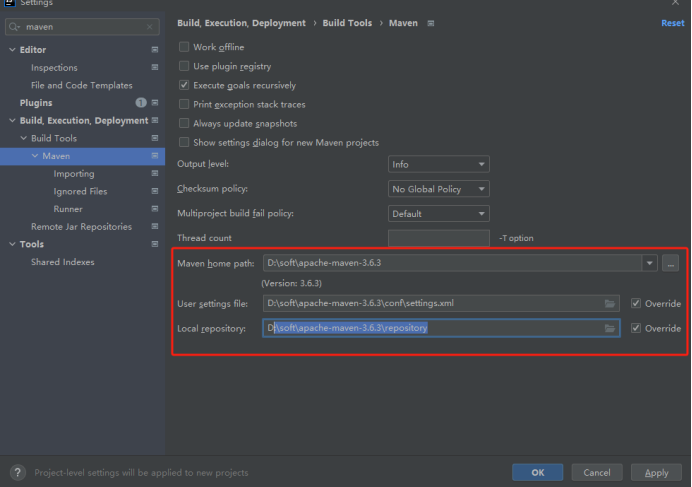Select Runner under Maven
The width and height of the screenshot is (692, 487).
(x=68, y=209)
